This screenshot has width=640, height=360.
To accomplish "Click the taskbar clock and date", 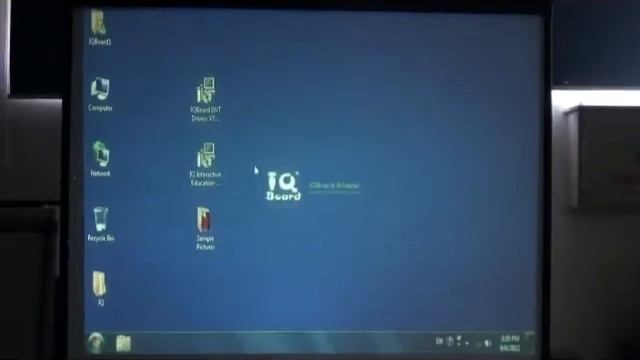I will (x=510, y=343).
